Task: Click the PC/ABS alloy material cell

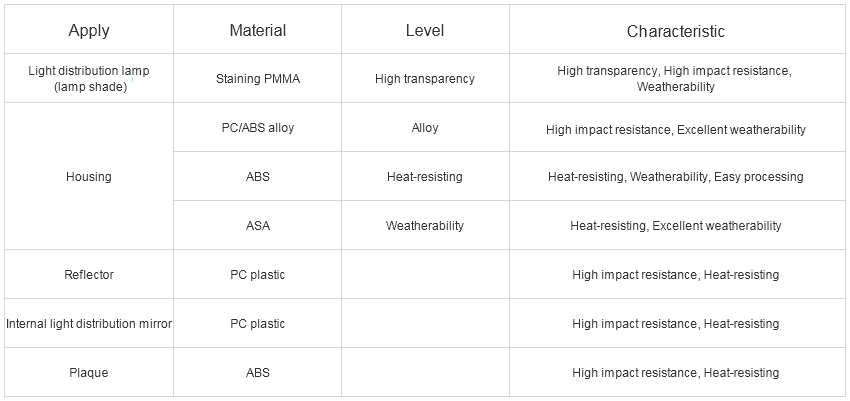Action: pyautogui.click(x=257, y=128)
